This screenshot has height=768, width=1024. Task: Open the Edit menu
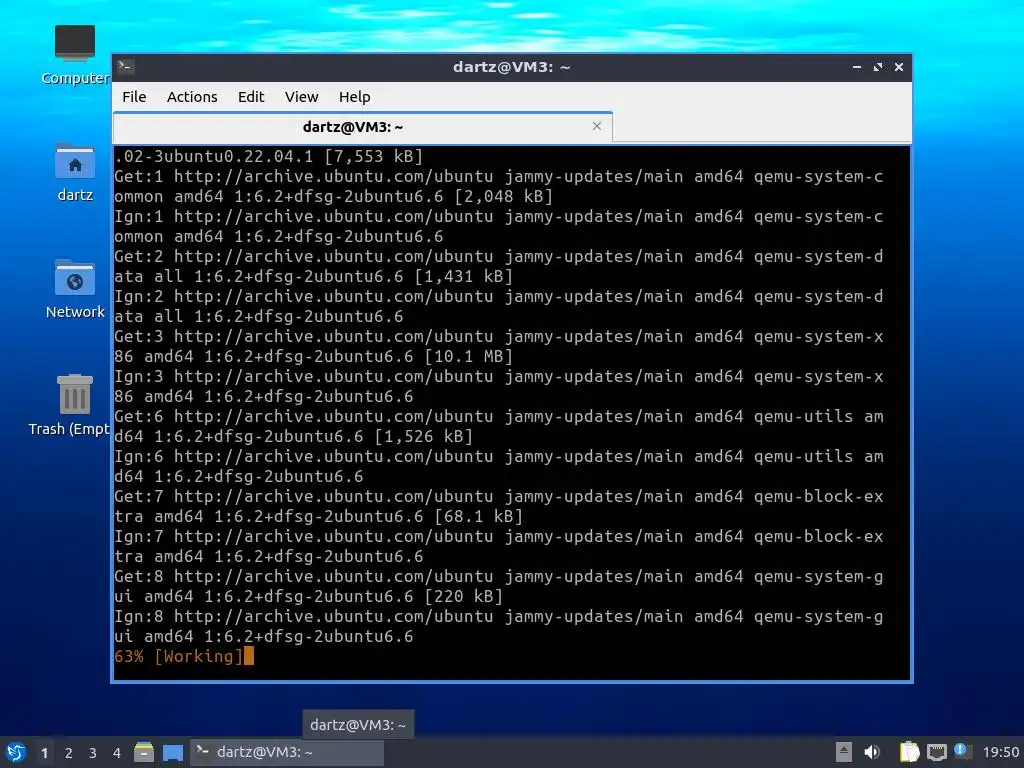[251, 97]
